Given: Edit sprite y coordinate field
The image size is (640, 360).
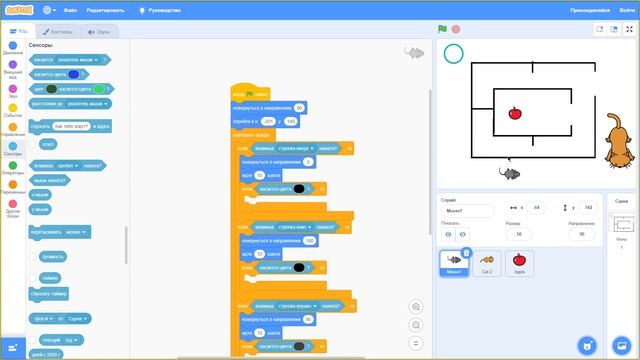Looking at the screenshot, I should pos(588,208).
